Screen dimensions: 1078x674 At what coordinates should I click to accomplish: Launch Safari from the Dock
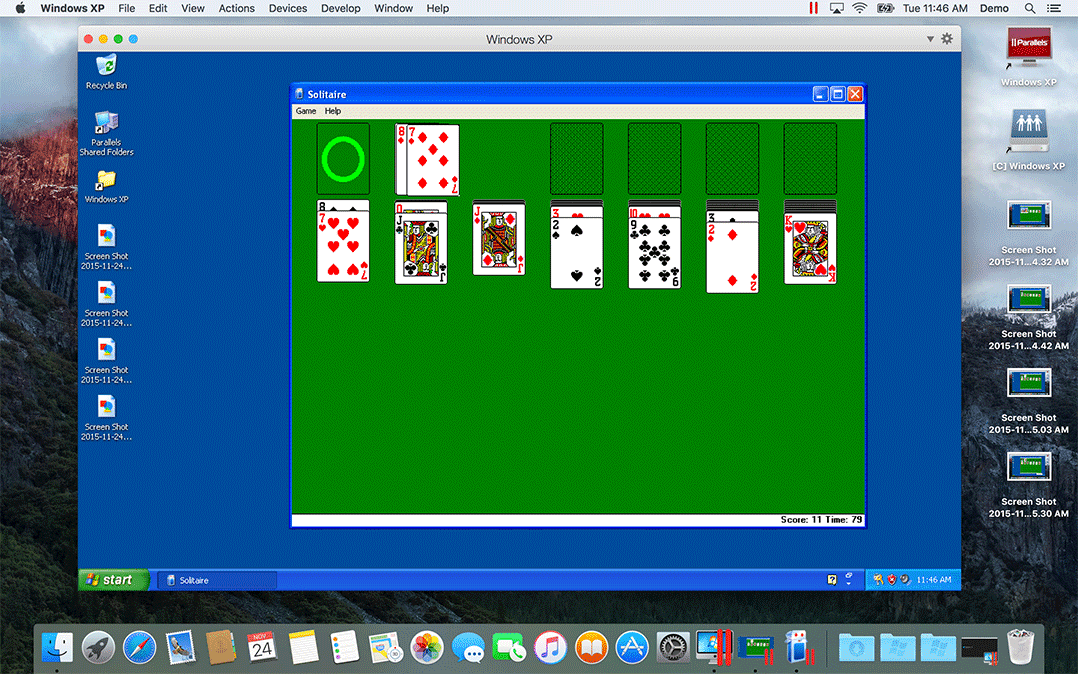click(140, 647)
